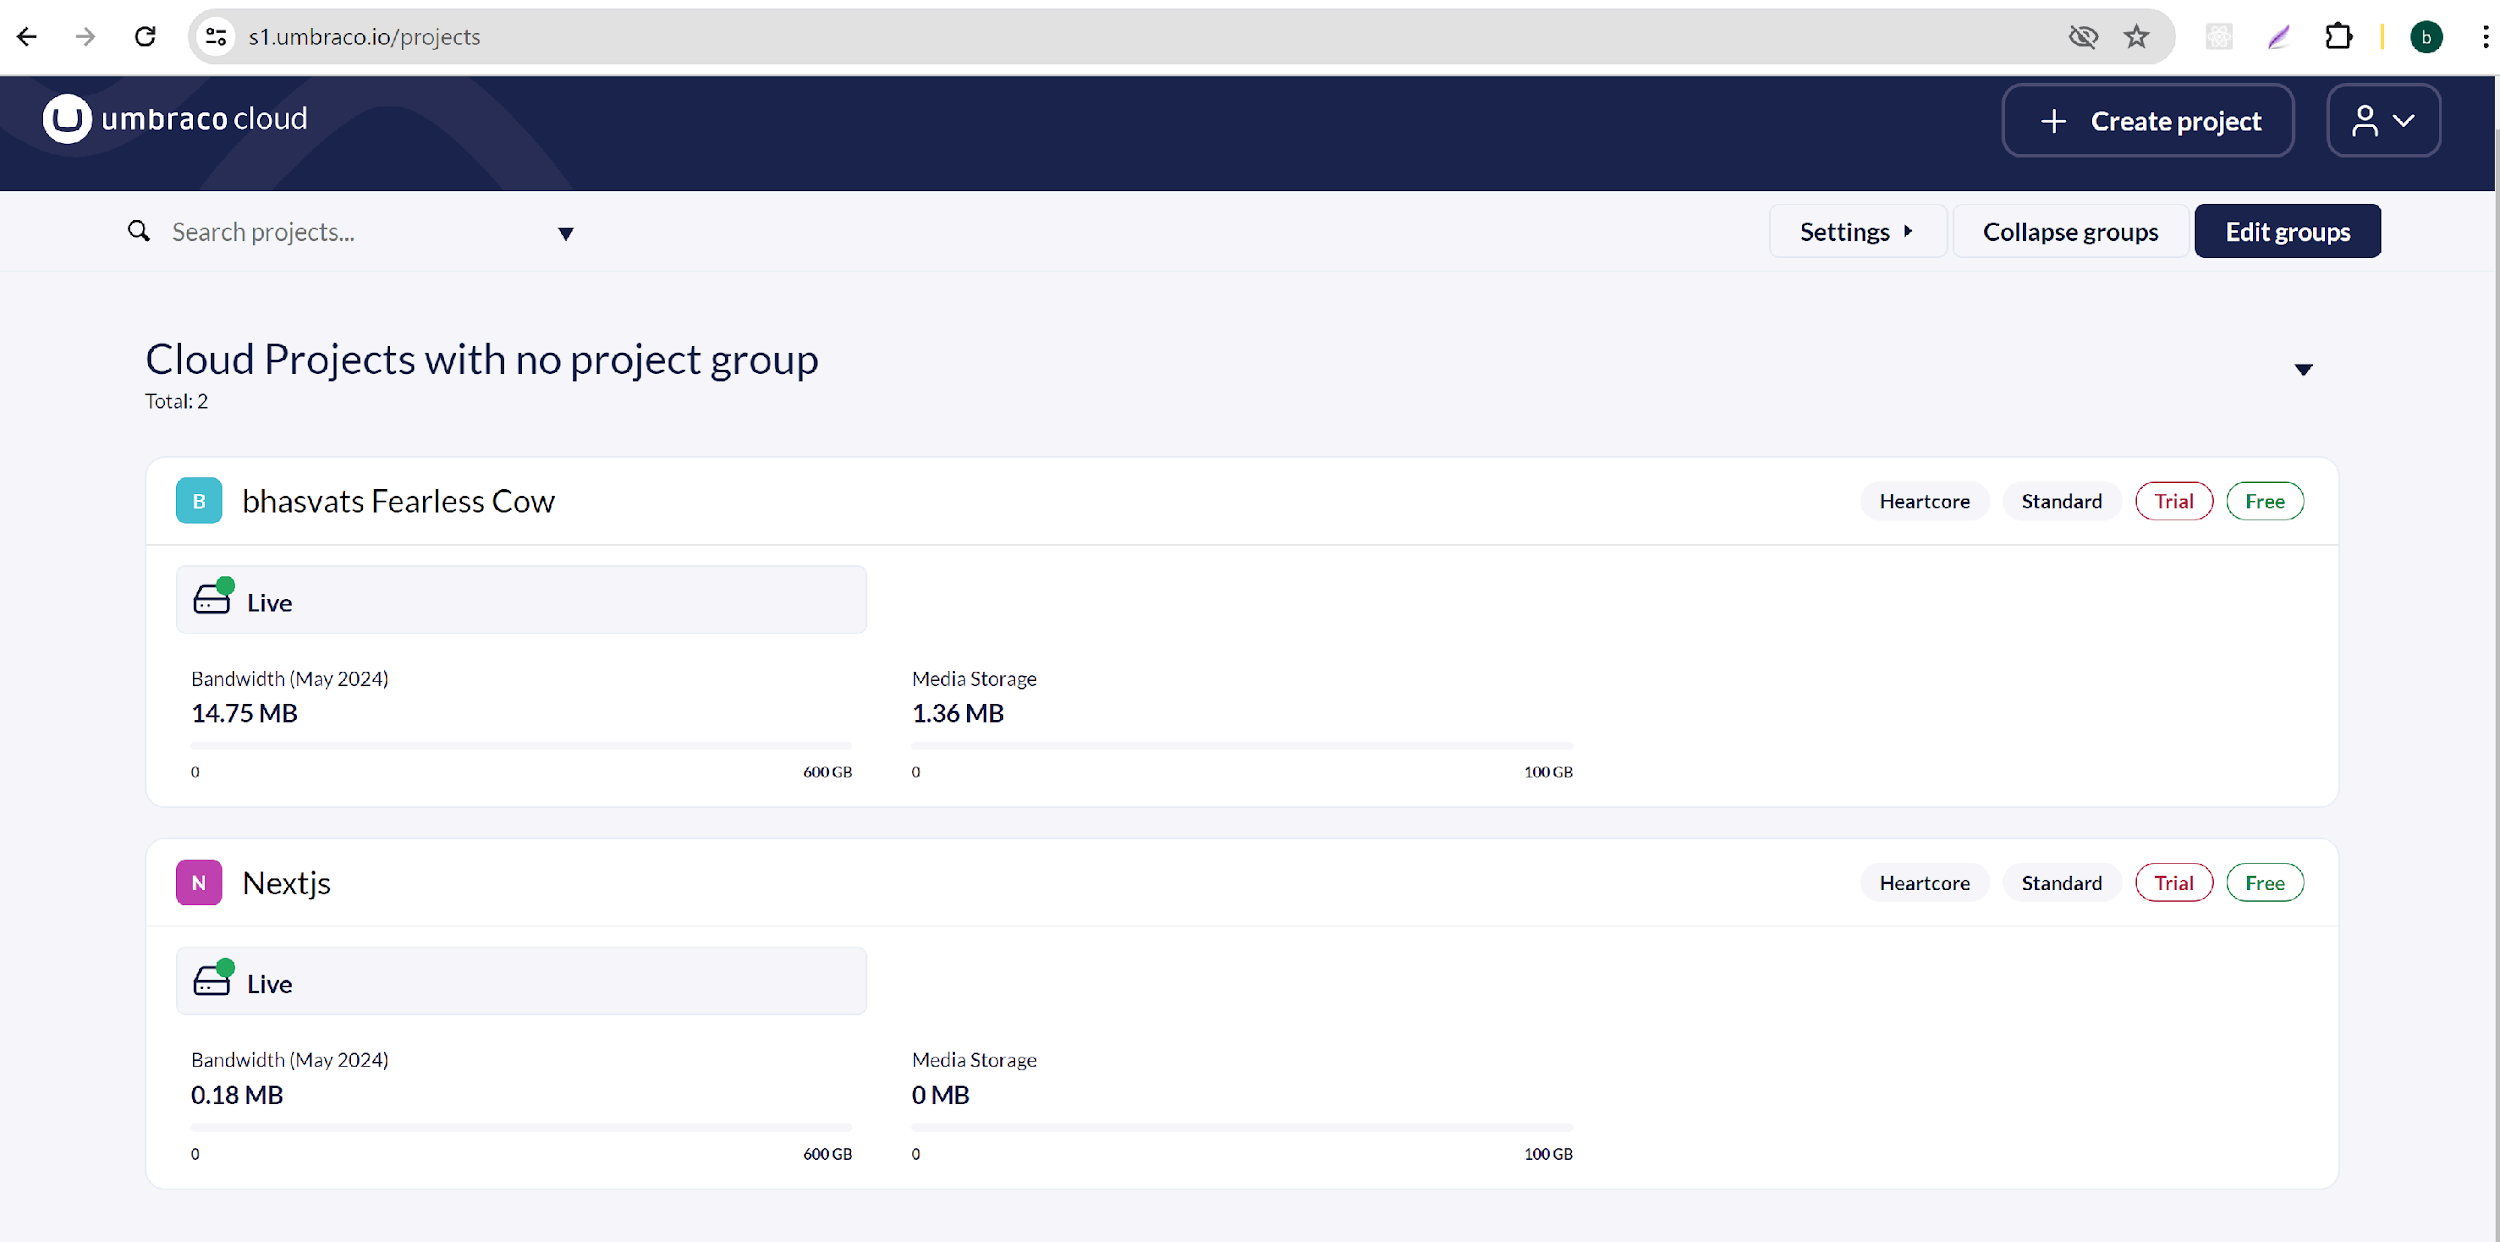Viewport: 2500px width, 1242px height.
Task: Click the Live environment icon for Fearless Cow
Action: [212, 599]
